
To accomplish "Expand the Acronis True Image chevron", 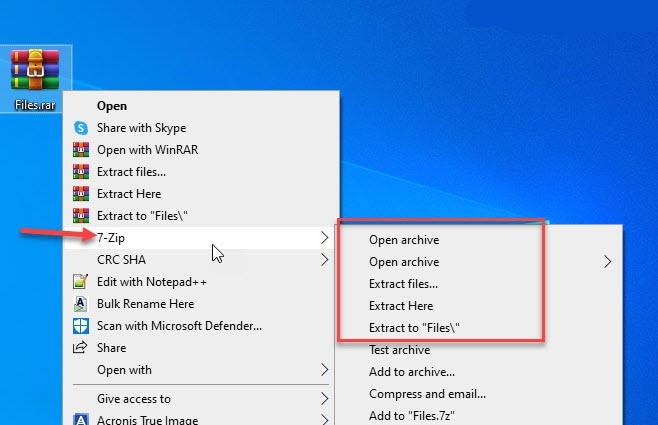I will pos(324,420).
